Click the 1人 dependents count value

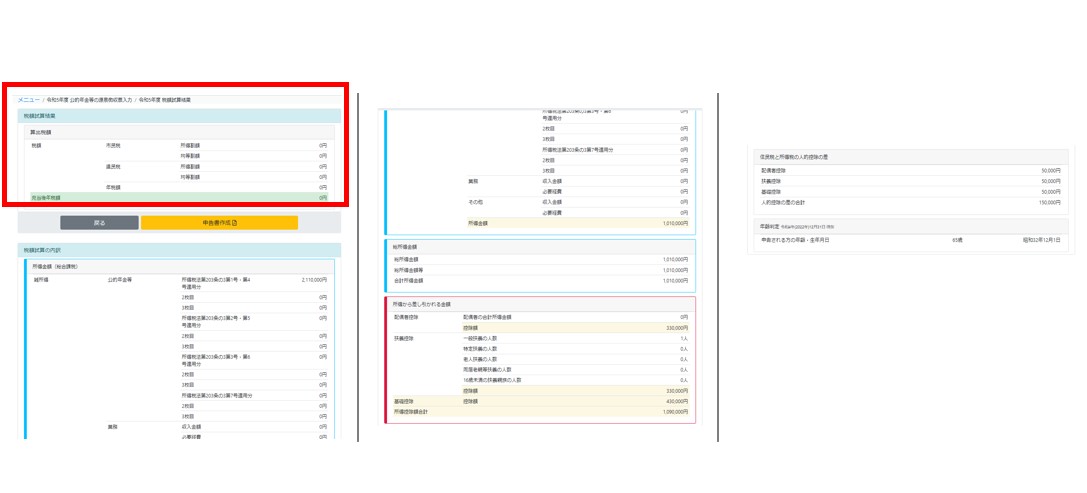click(684, 338)
